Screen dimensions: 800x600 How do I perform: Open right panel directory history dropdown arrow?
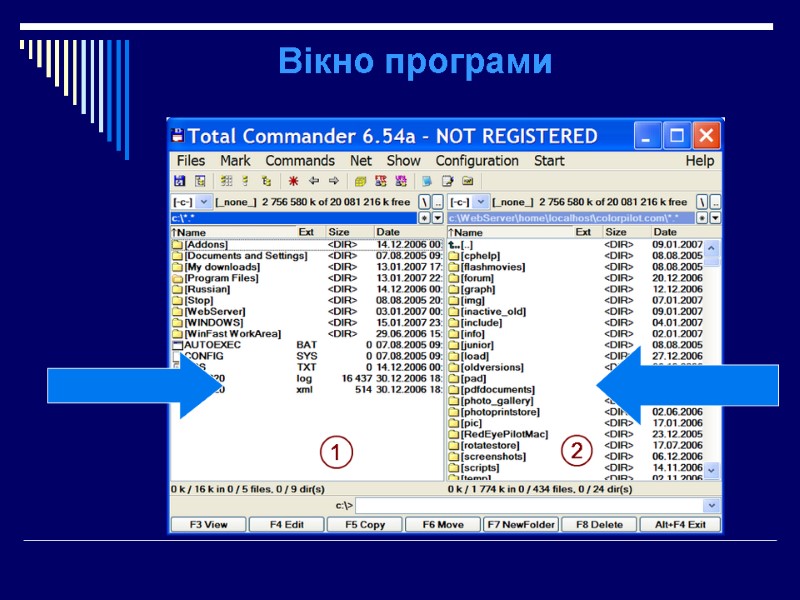tap(715, 218)
